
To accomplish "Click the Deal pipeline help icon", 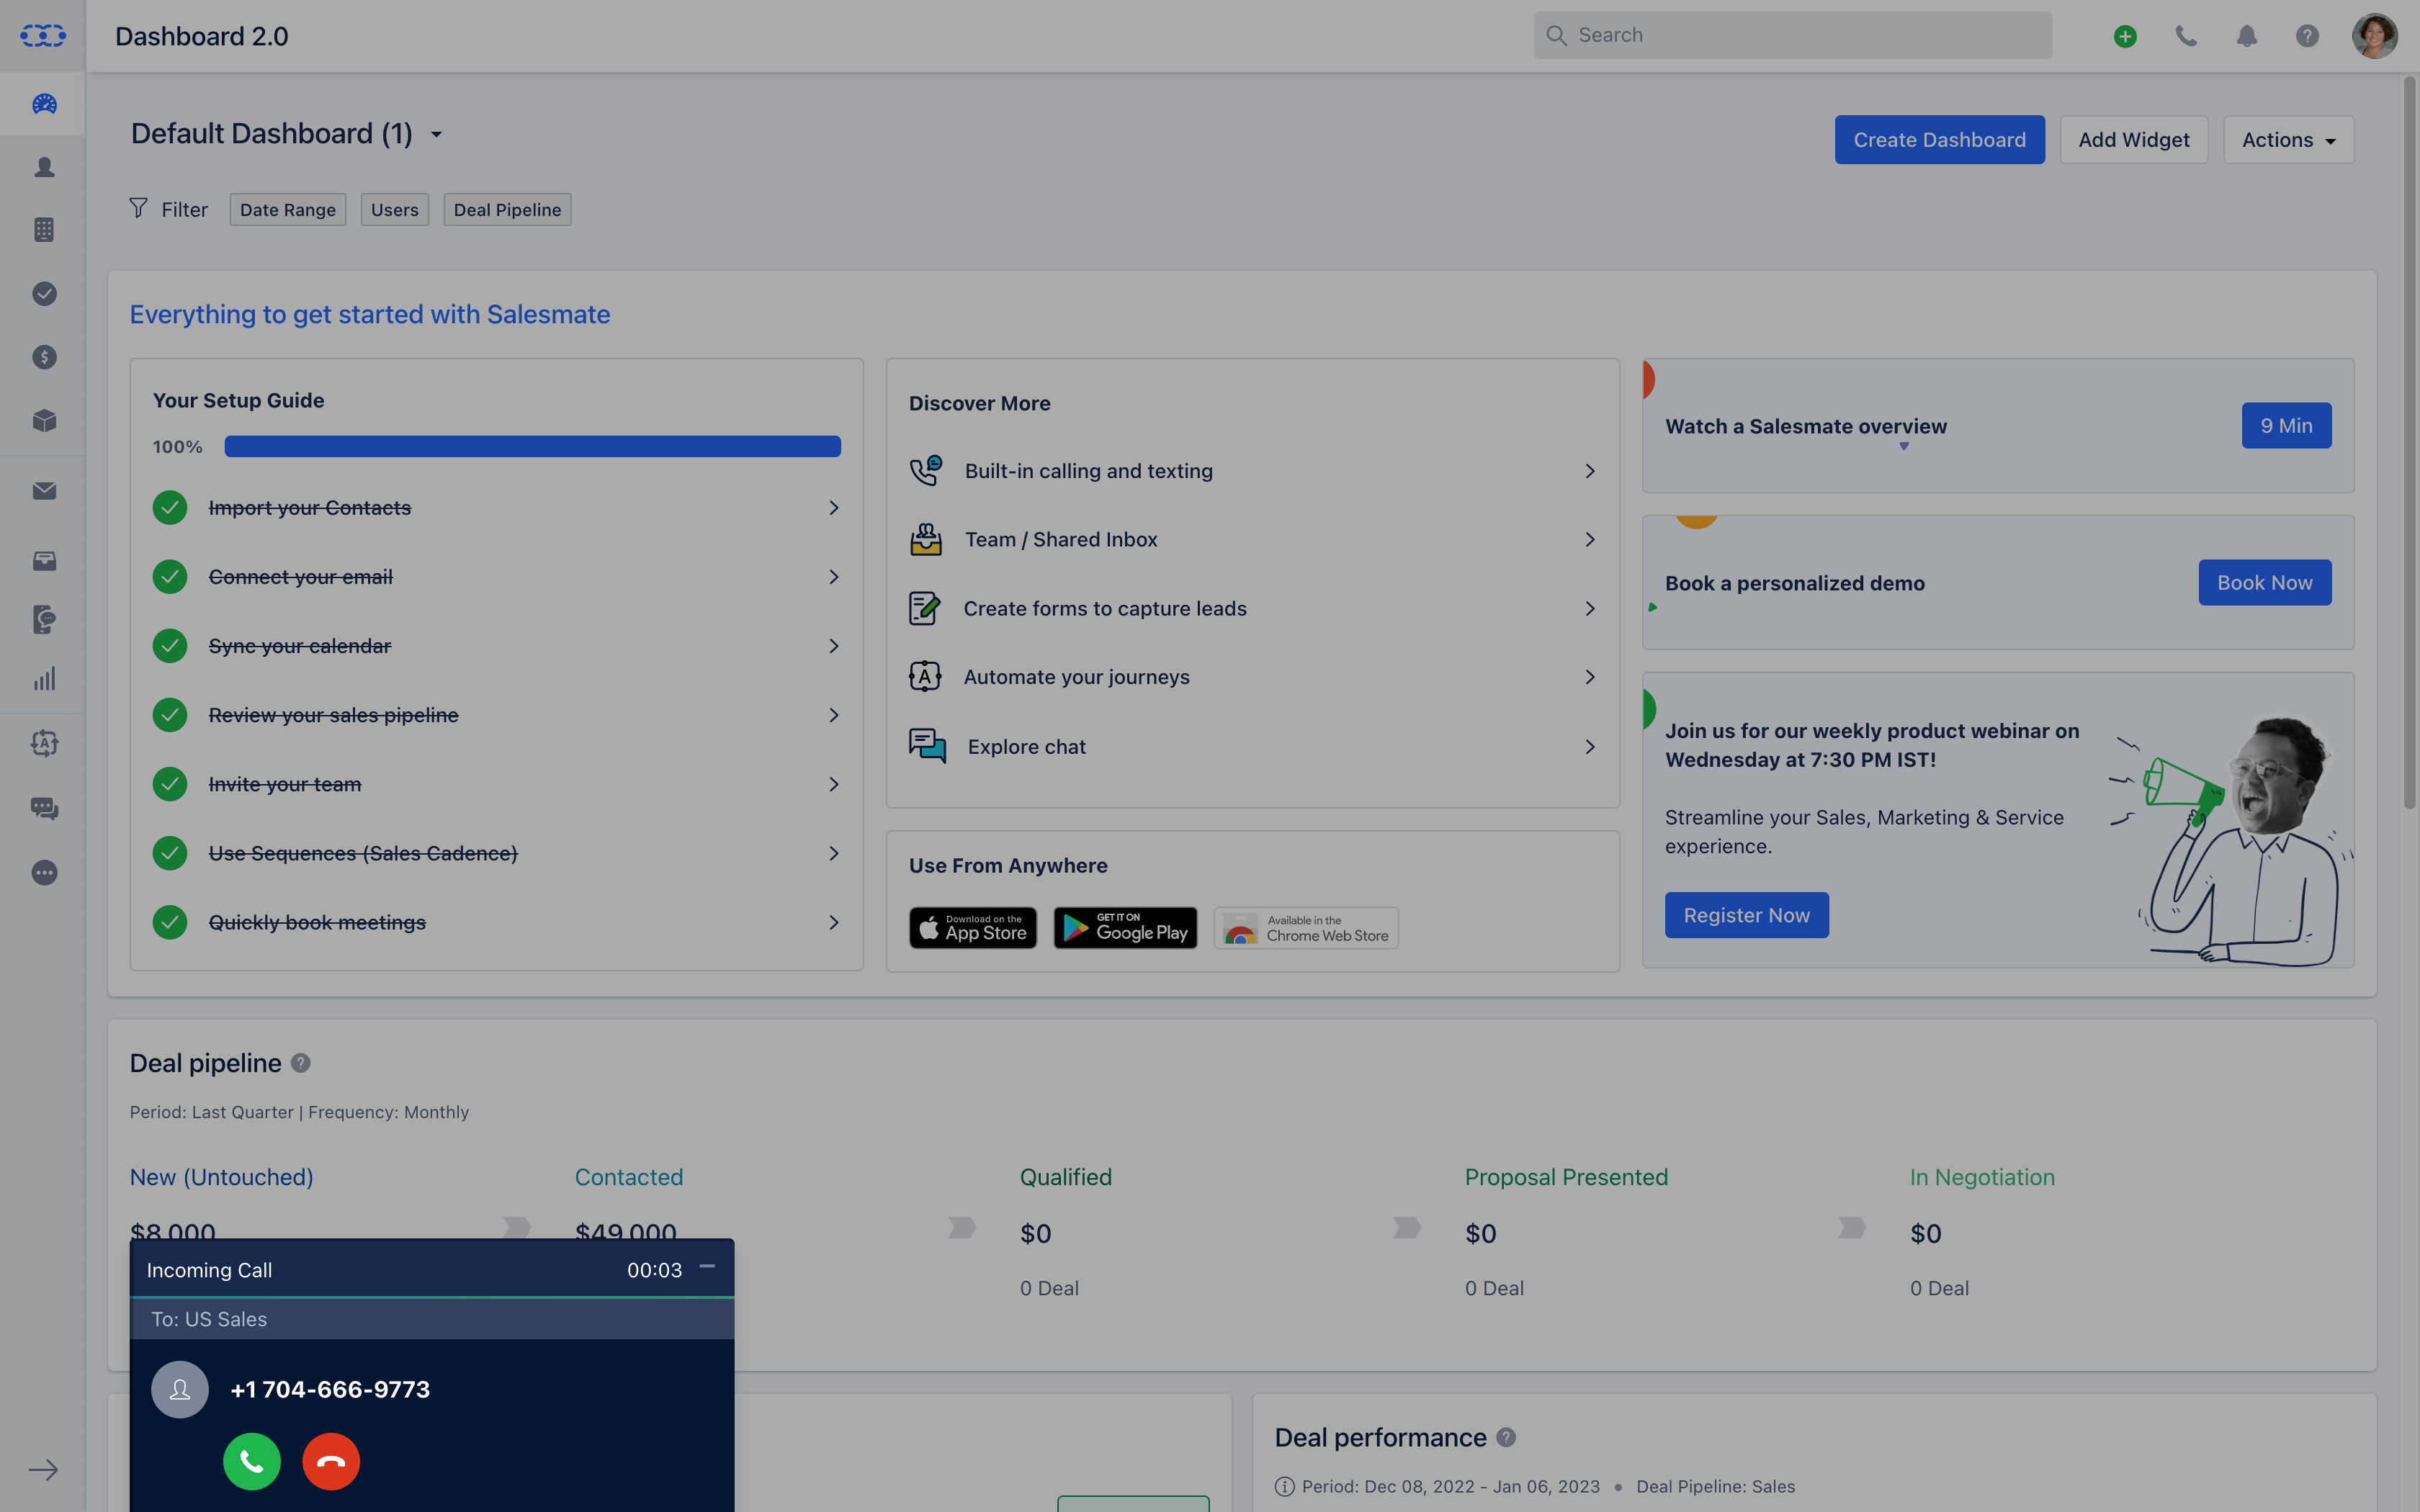I will point(300,1063).
